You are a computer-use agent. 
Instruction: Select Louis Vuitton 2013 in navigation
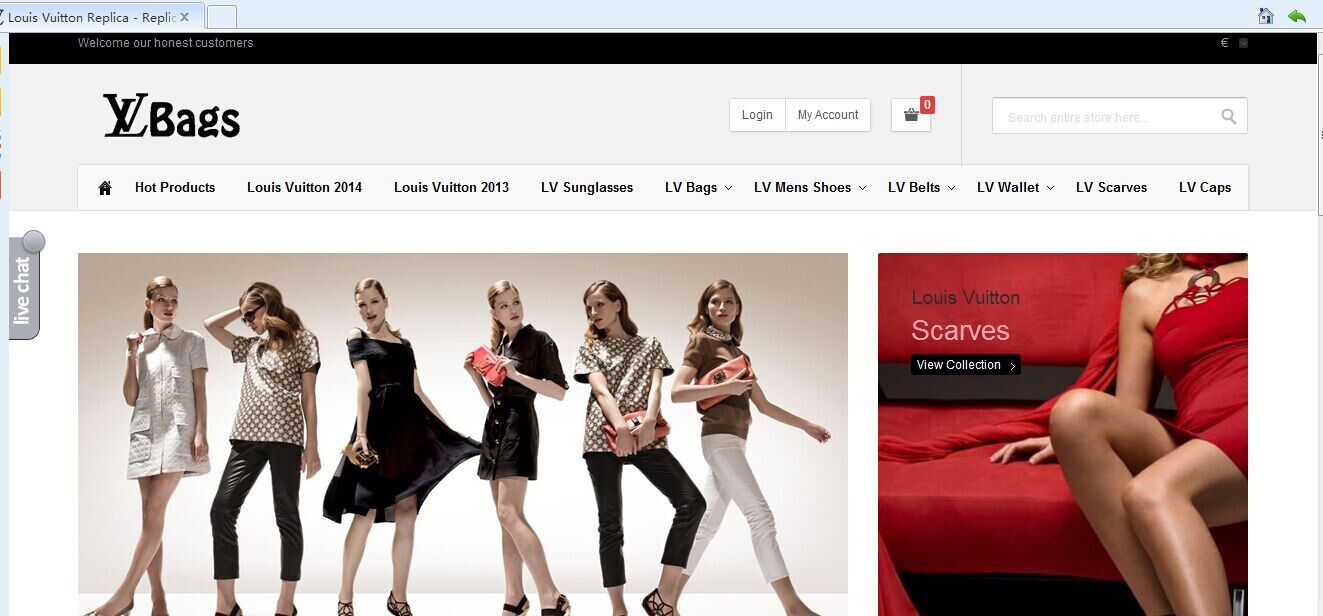(x=451, y=188)
